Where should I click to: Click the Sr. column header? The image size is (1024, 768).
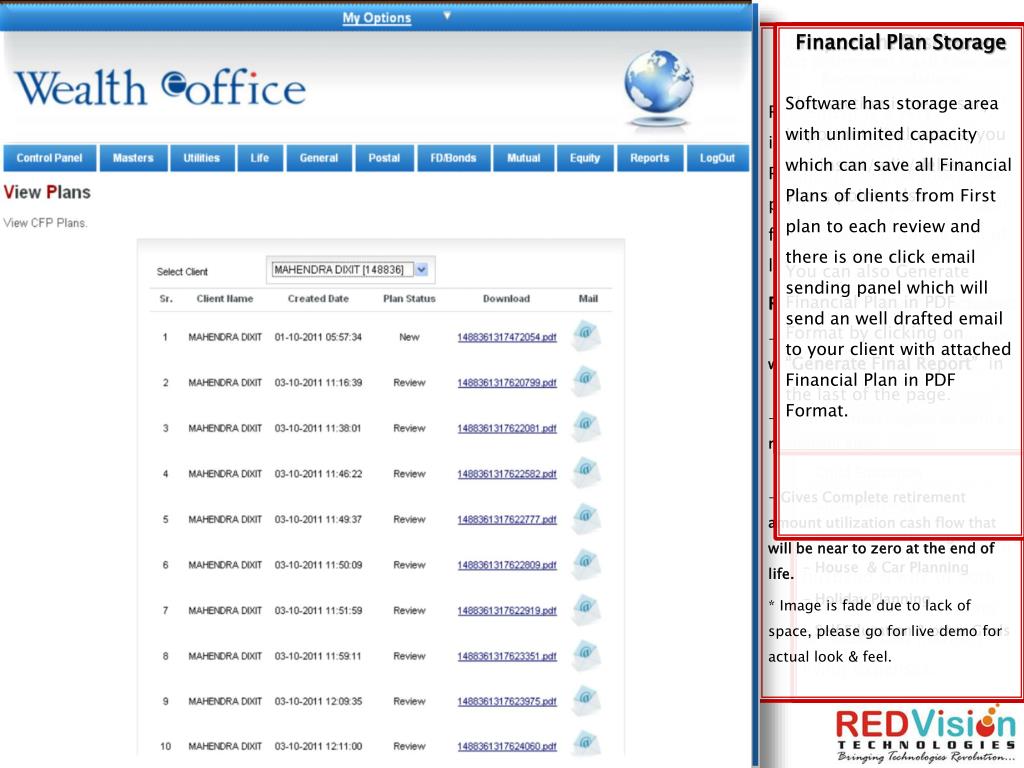point(166,298)
